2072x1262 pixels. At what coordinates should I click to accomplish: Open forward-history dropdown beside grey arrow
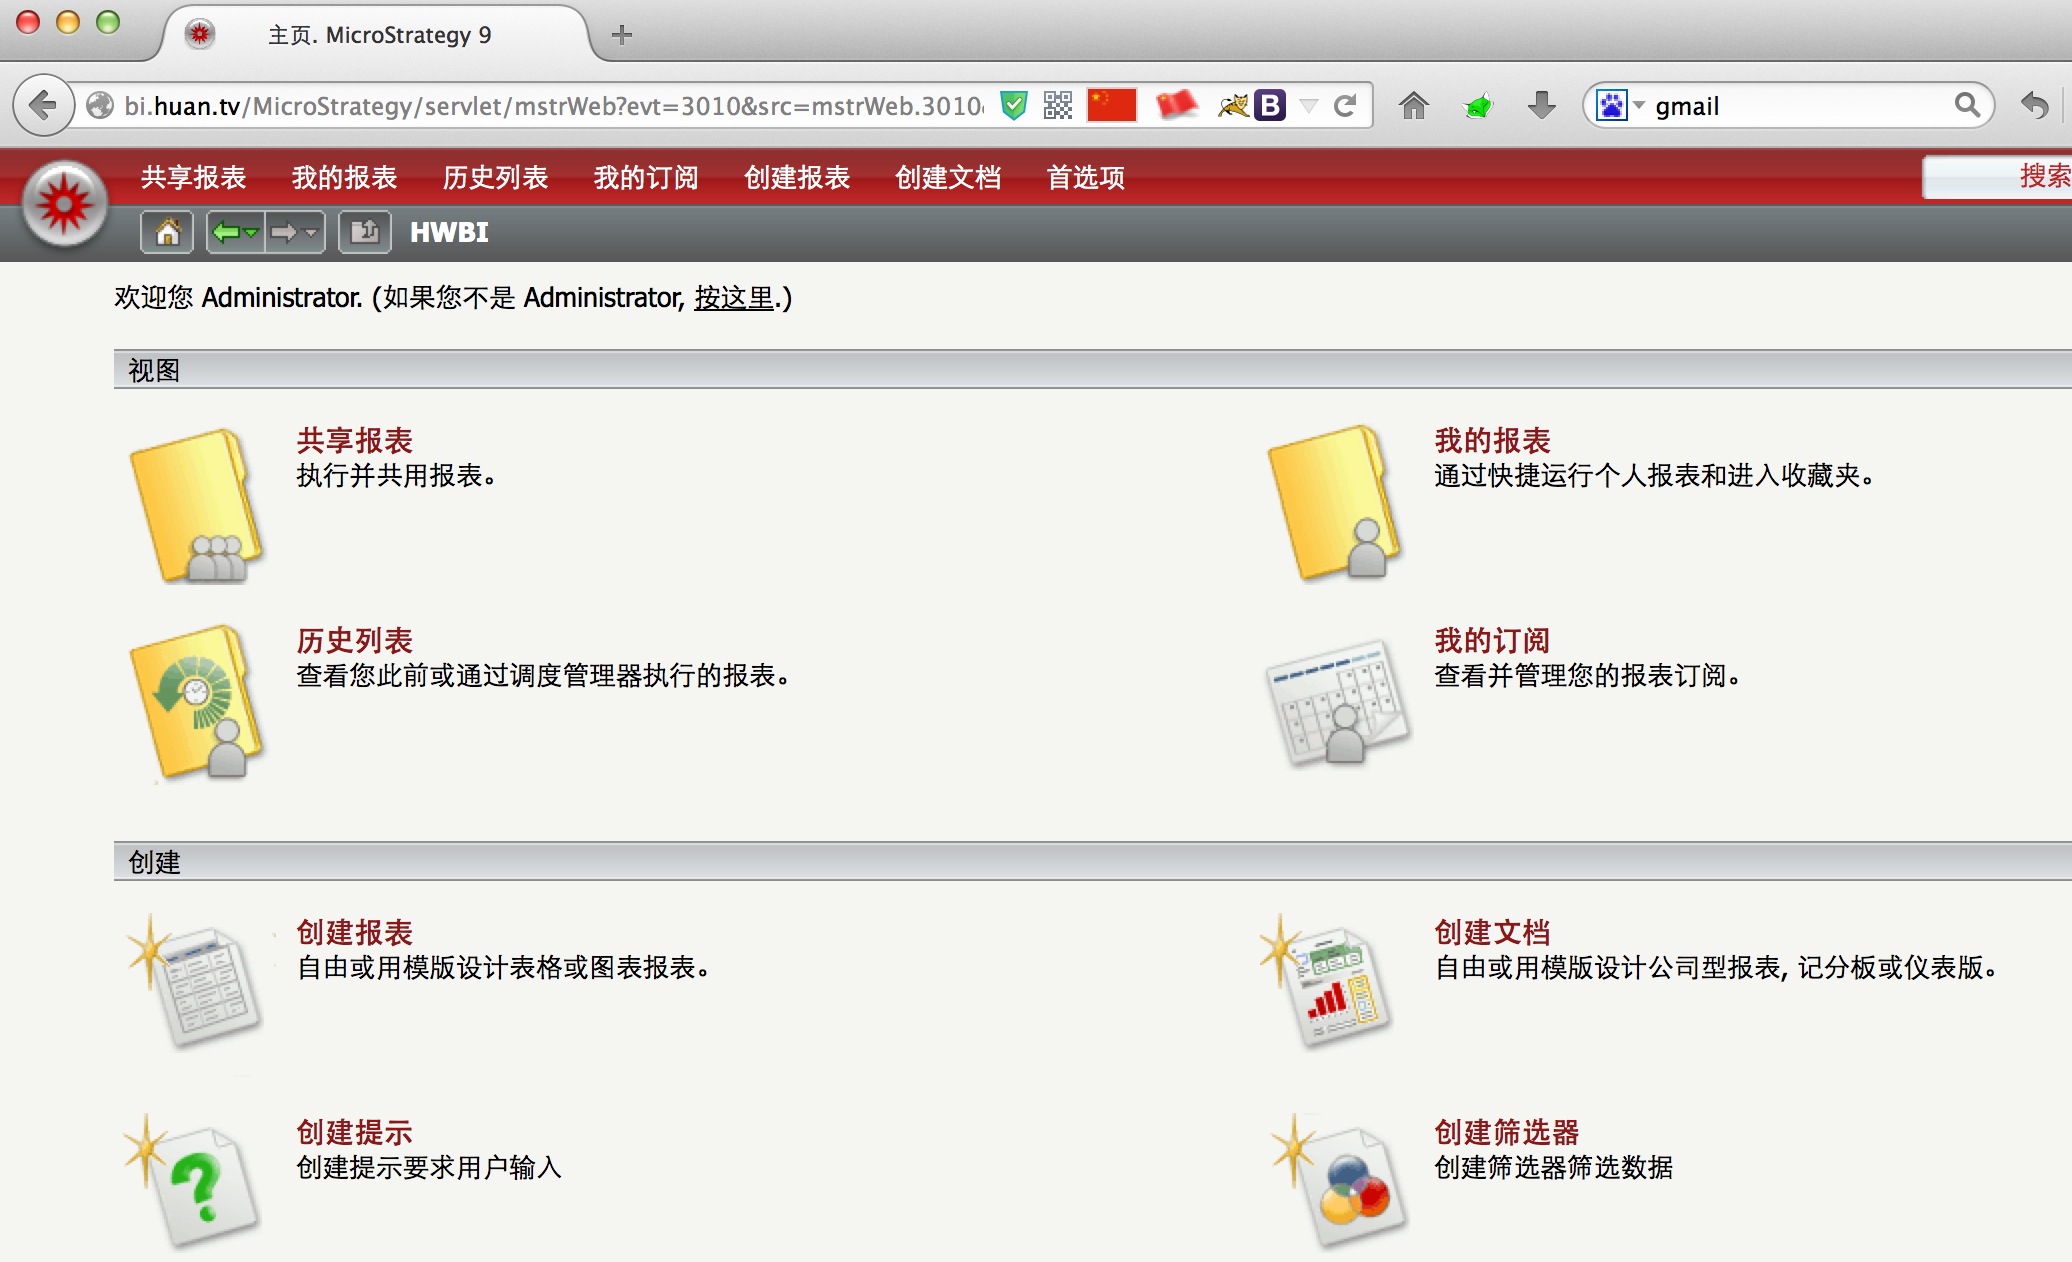pyautogui.click(x=311, y=233)
